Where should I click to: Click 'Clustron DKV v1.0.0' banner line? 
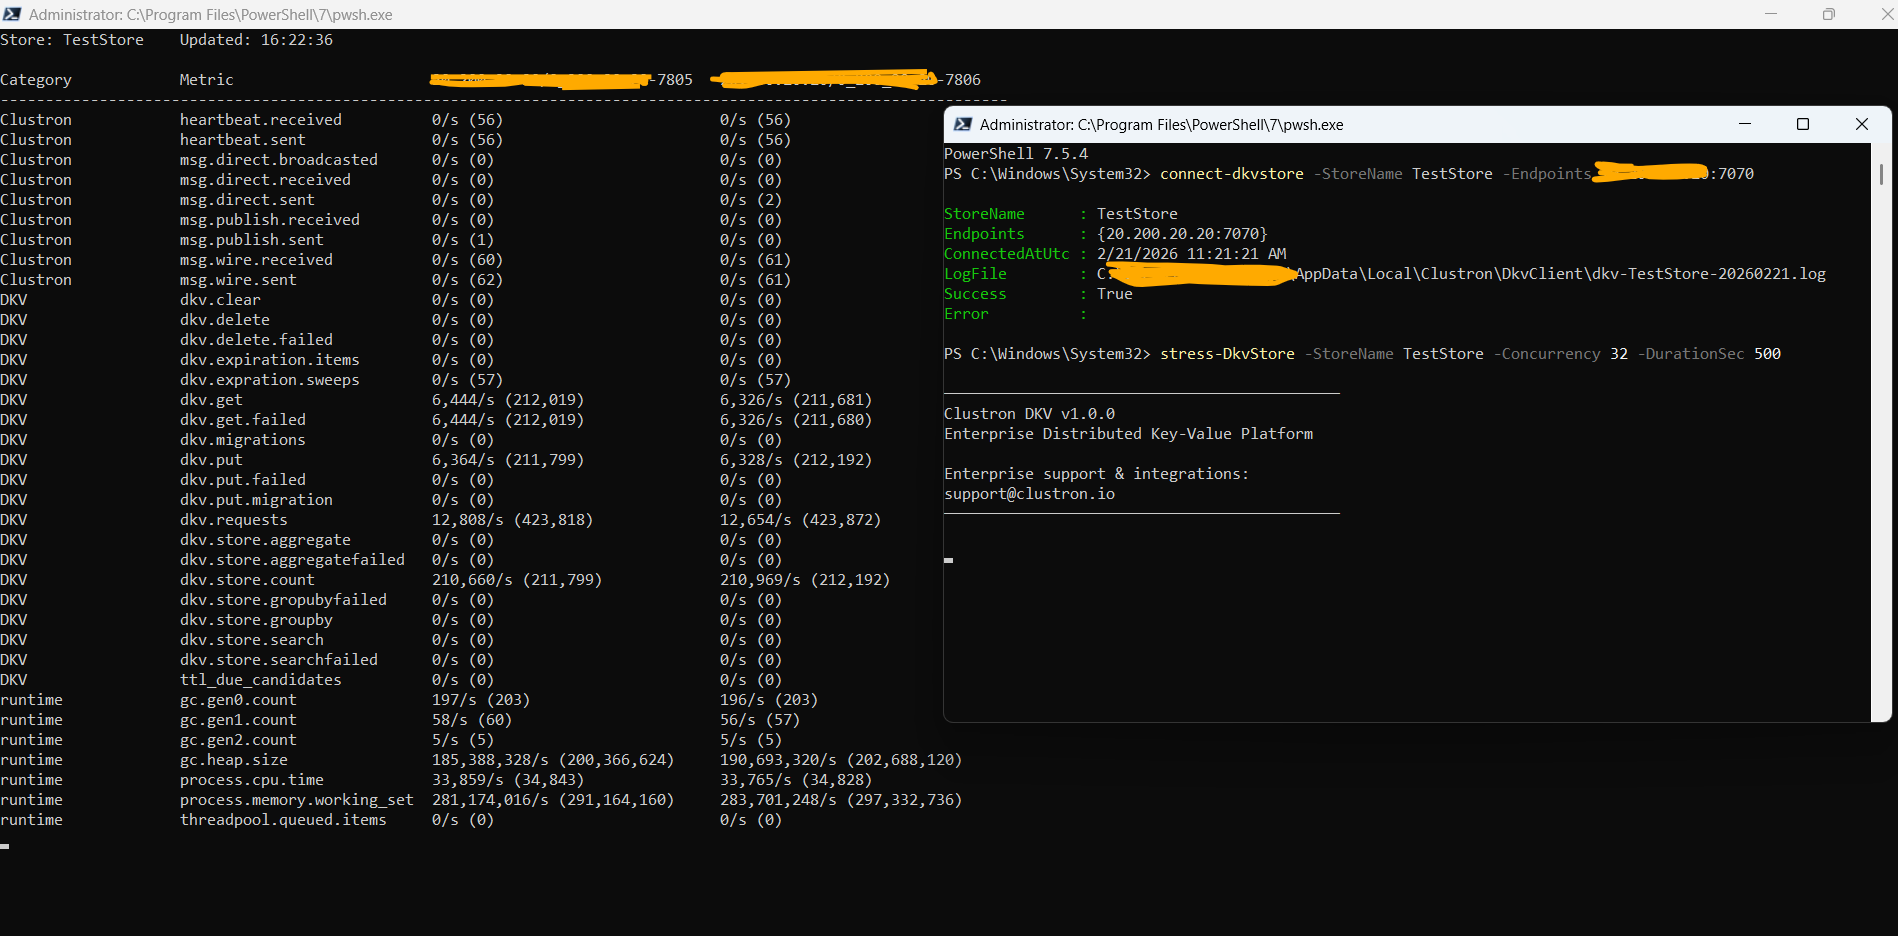pyautogui.click(x=1029, y=414)
